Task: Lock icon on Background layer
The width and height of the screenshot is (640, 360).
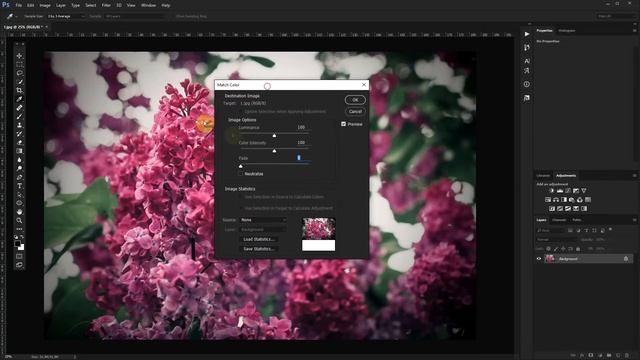Action: [x=626, y=259]
